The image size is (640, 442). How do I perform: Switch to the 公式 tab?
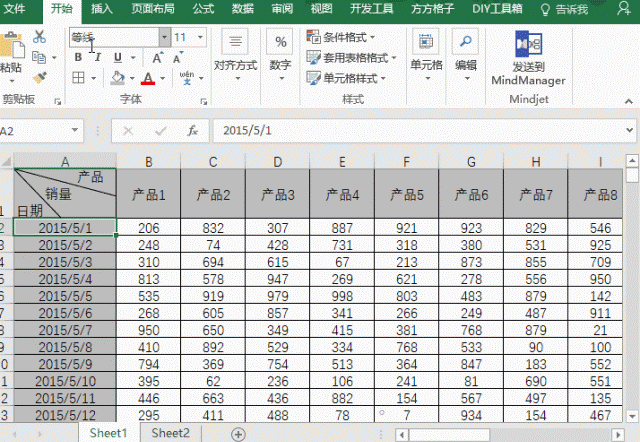pyautogui.click(x=203, y=9)
